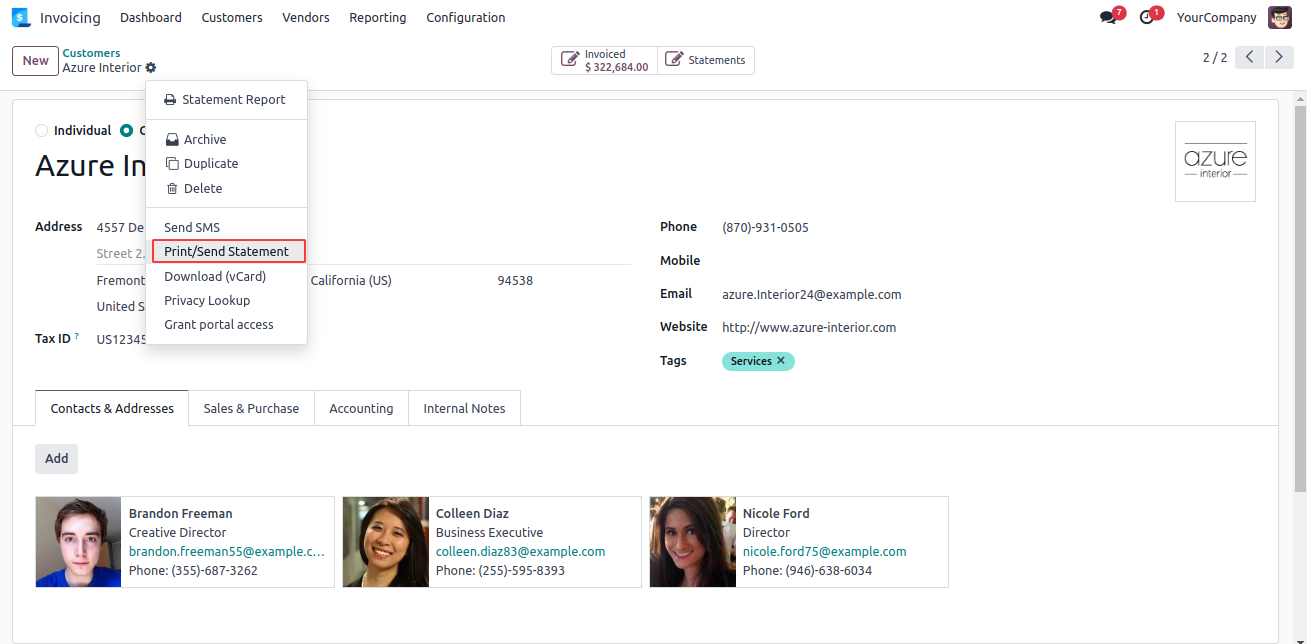The image size is (1307, 644).
Task: Open the Invoiced $322,684.00 stat button
Action: point(604,60)
